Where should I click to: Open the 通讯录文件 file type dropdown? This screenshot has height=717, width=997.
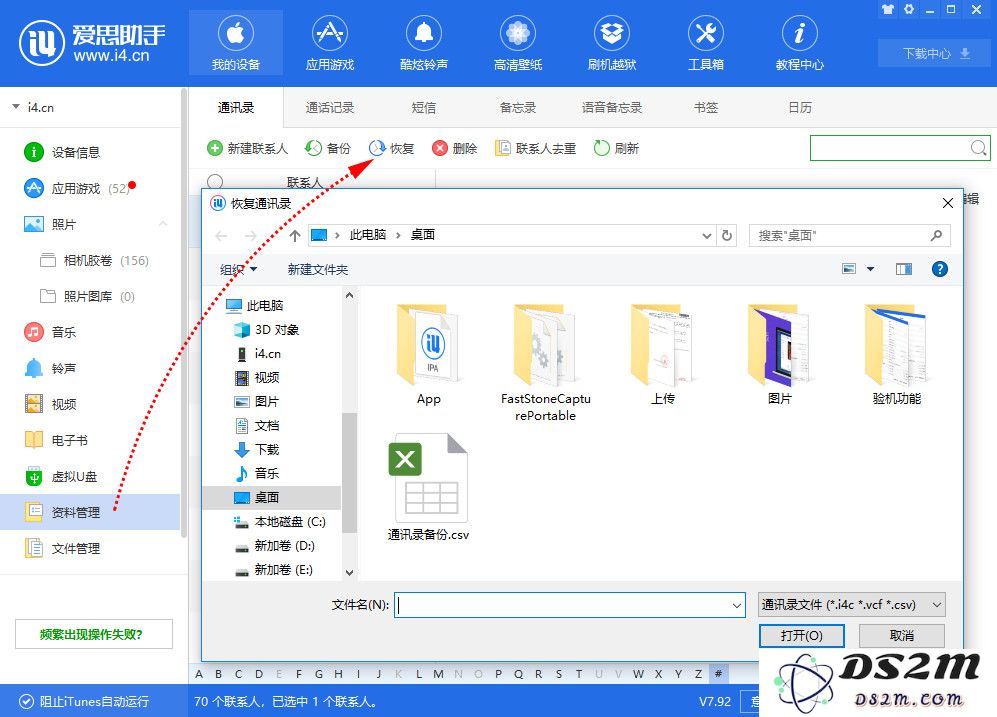(x=851, y=604)
